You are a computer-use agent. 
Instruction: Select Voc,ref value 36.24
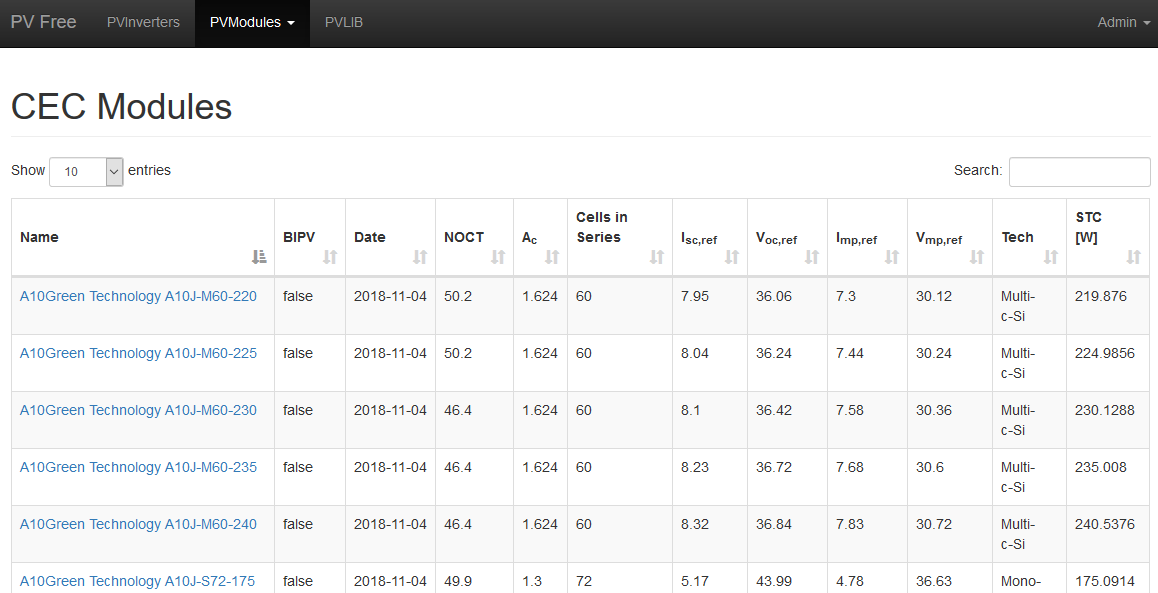tap(773, 353)
